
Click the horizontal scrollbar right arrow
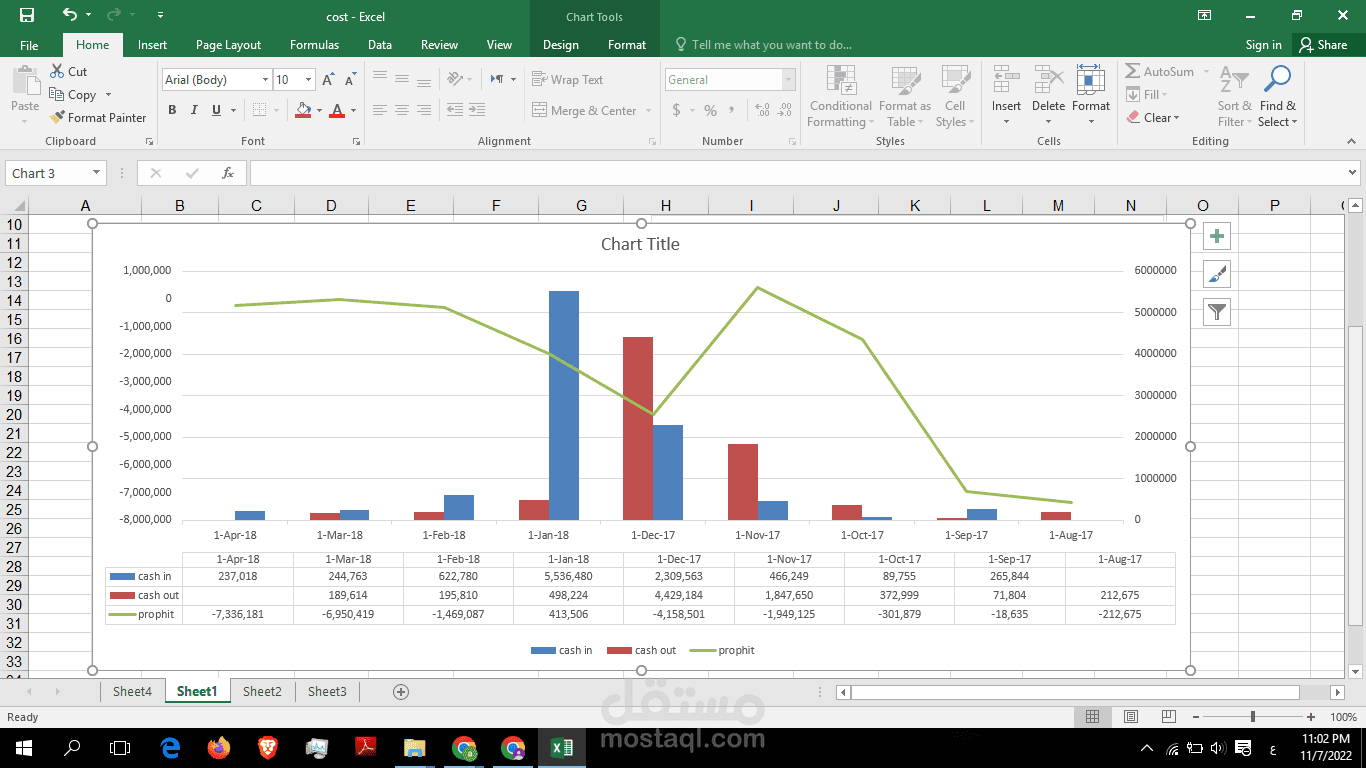(1337, 692)
